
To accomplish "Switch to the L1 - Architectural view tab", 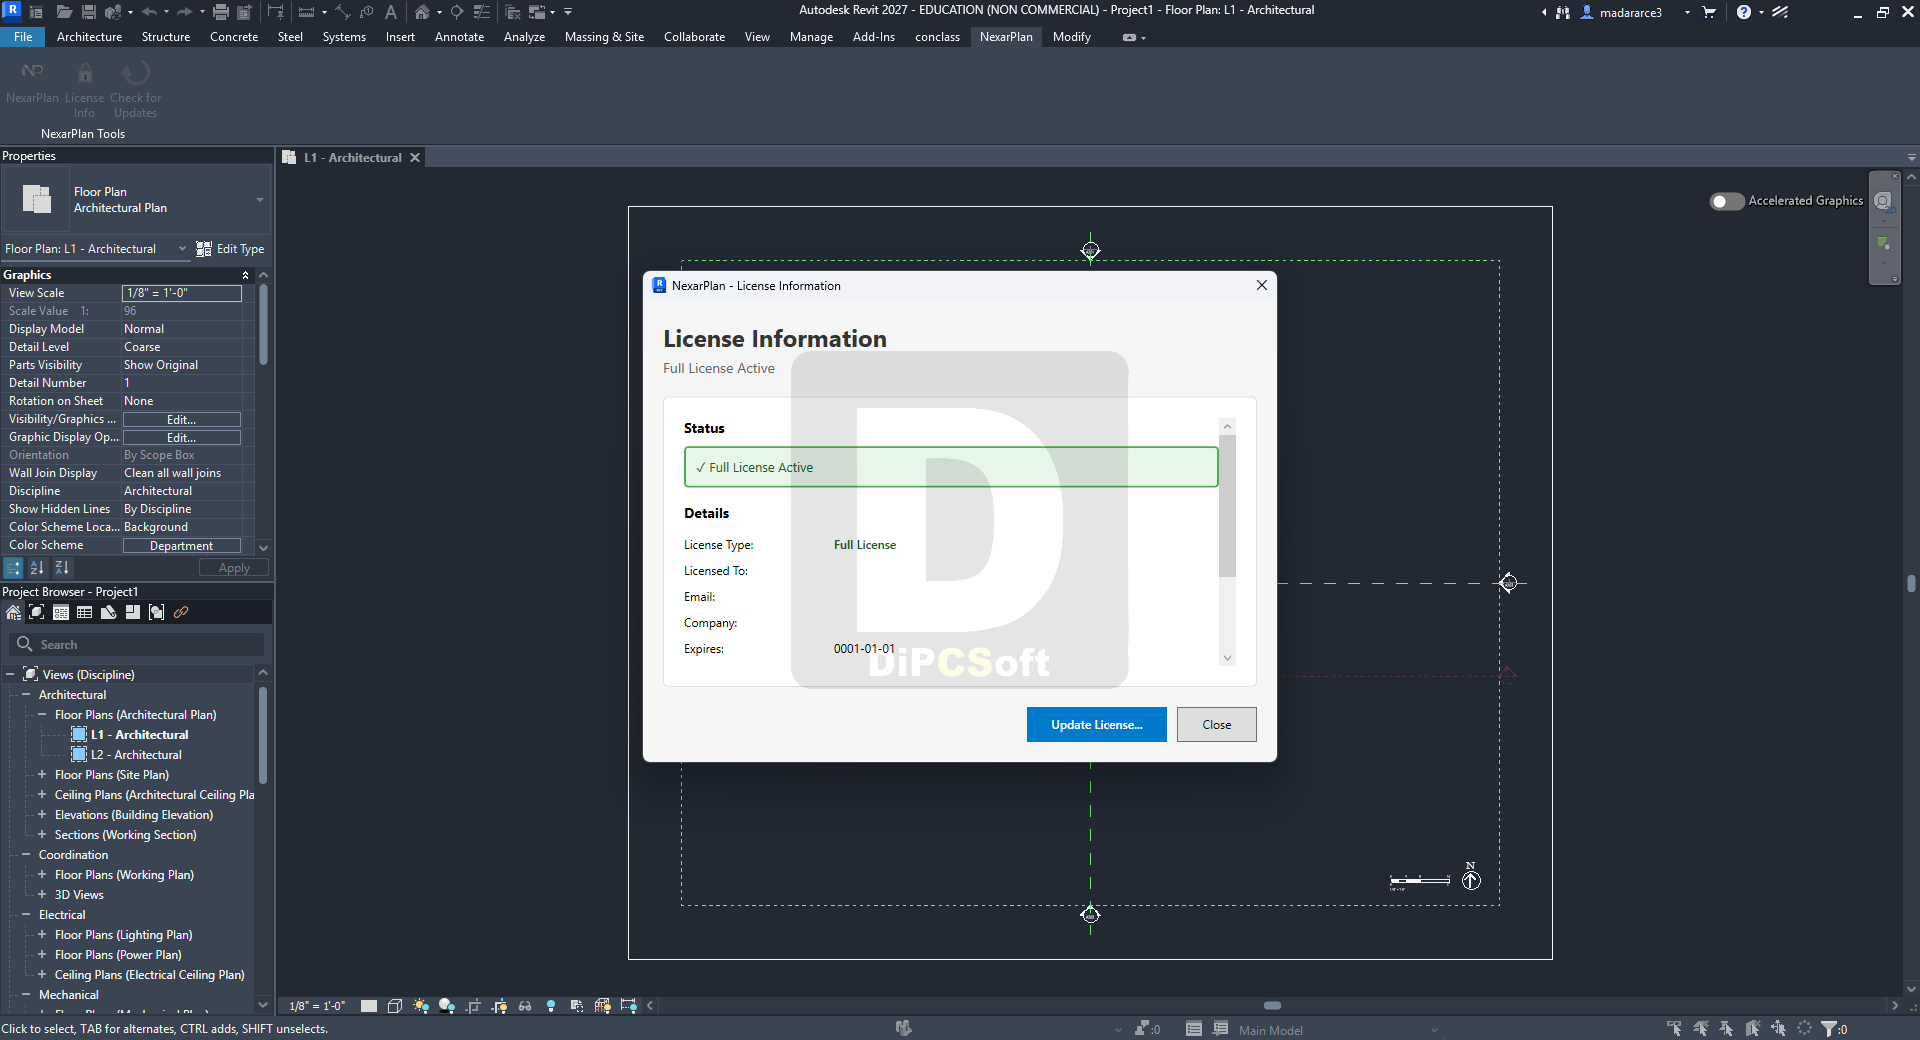I will (353, 158).
